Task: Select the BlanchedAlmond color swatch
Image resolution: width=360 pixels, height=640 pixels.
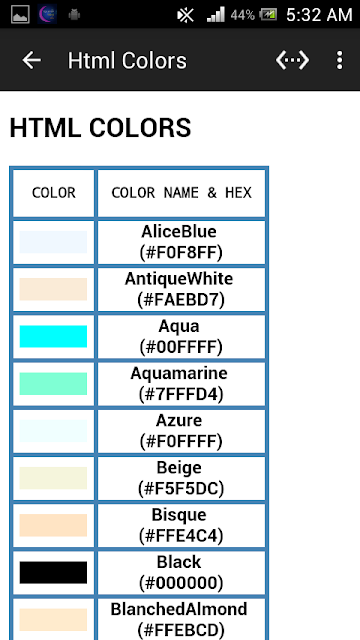Action: pos(53,620)
